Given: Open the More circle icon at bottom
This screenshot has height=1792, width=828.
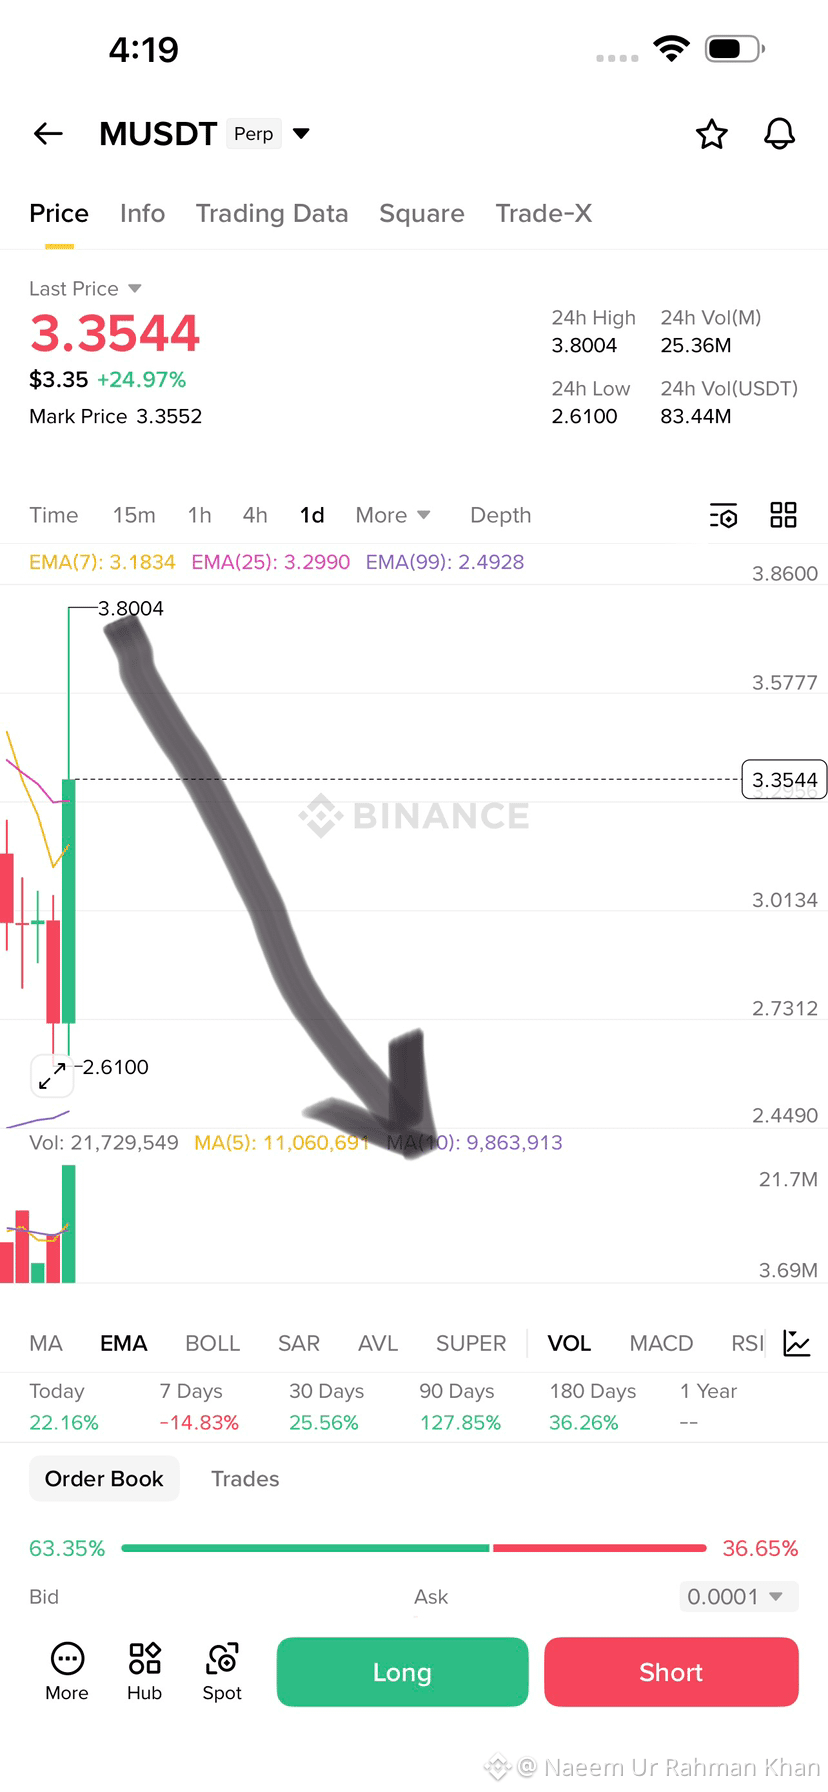Looking at the screenshot, I should tap(67, 1672).
